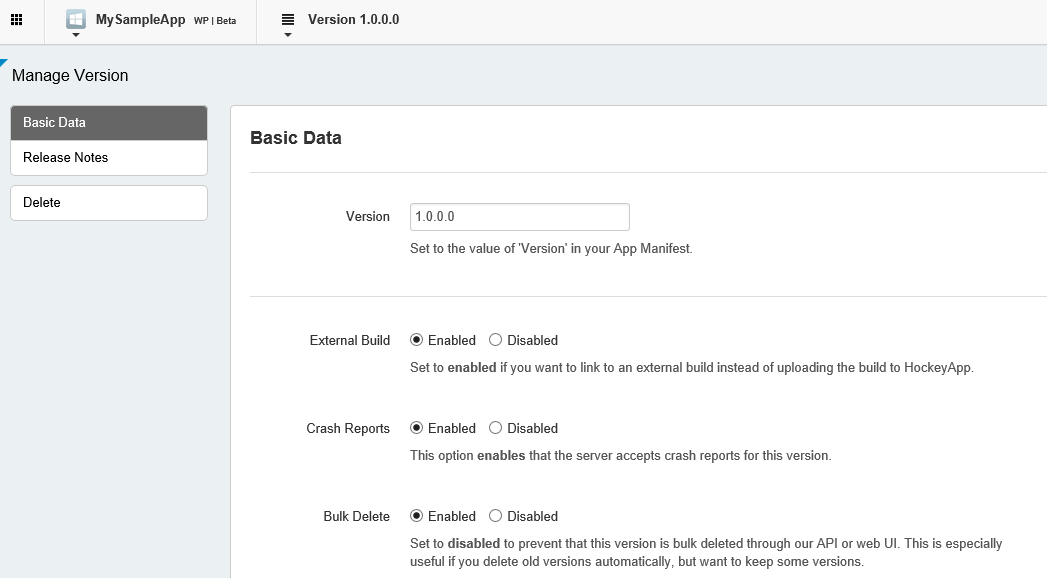Turn Bulk Delete to Disabled
This screenshot has height=578, width=1047.
[x=495, y=516]
